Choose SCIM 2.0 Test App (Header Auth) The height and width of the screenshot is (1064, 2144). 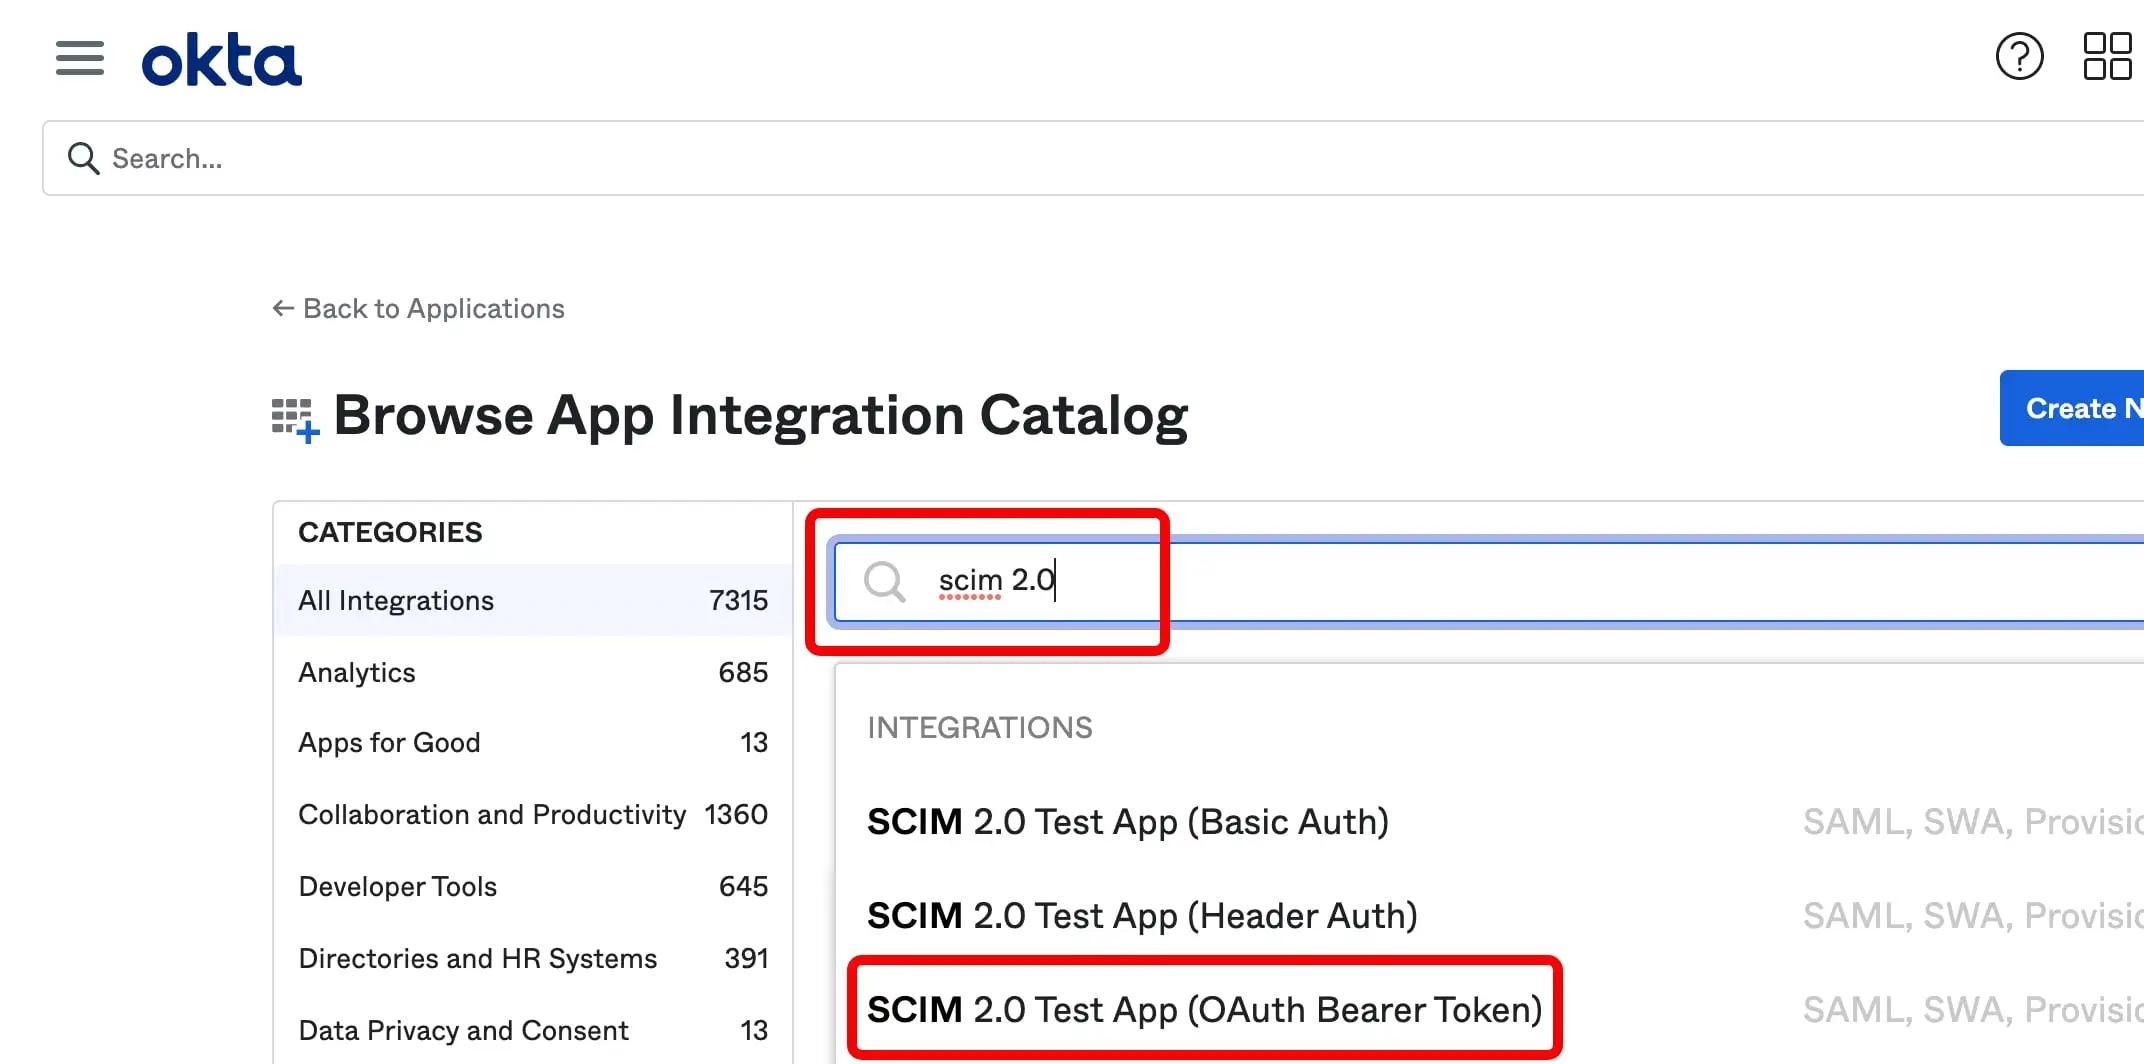pos(1142,916)
